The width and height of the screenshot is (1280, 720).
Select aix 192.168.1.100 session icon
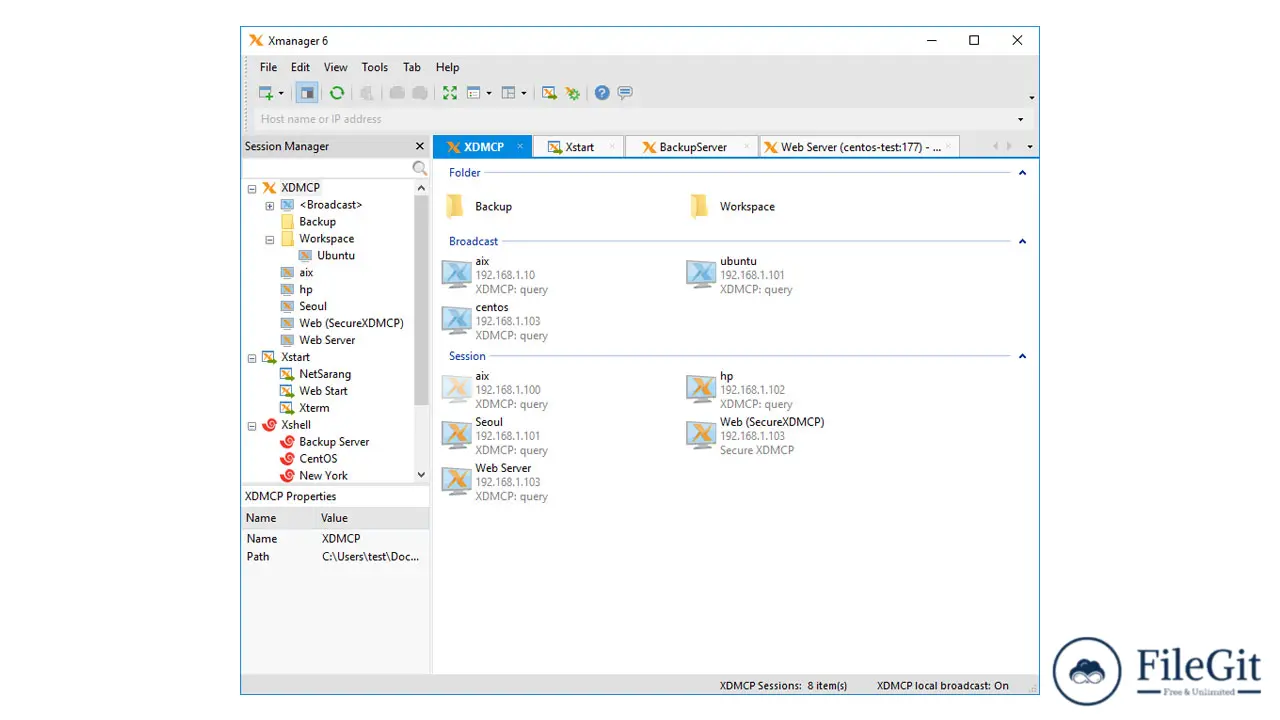(457, 389)
